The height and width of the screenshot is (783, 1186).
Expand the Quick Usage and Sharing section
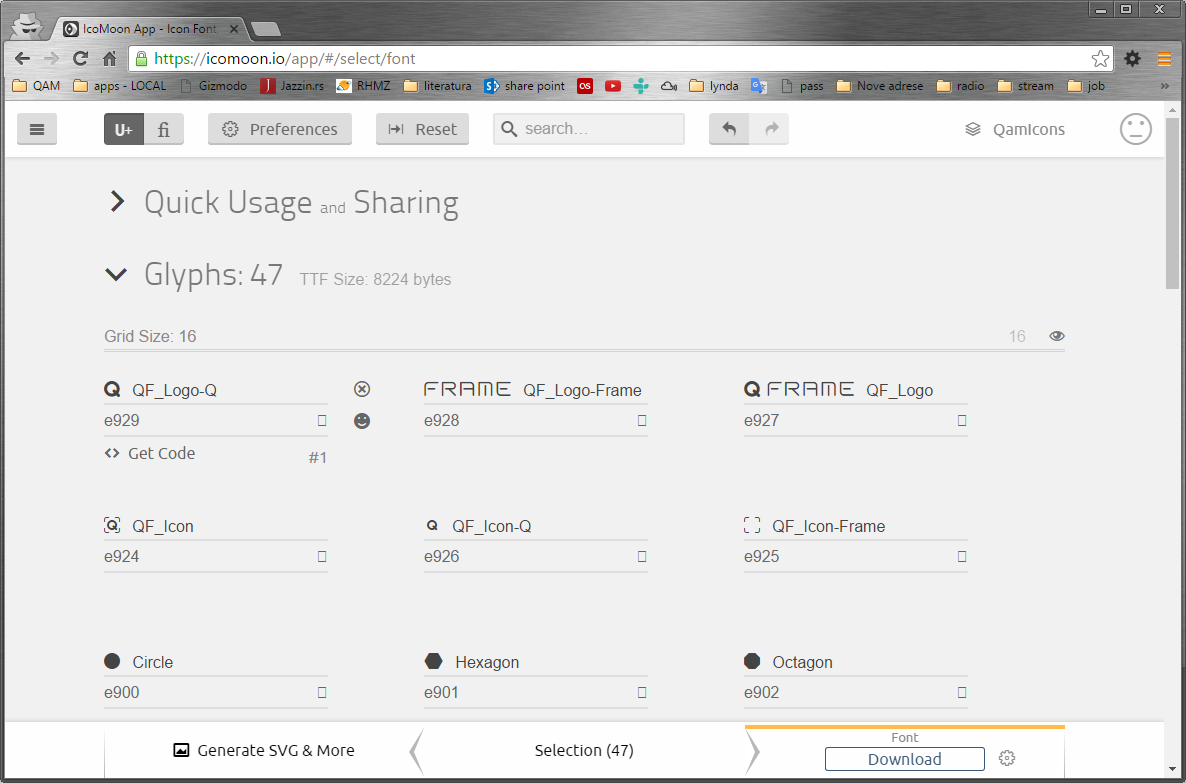117,202
